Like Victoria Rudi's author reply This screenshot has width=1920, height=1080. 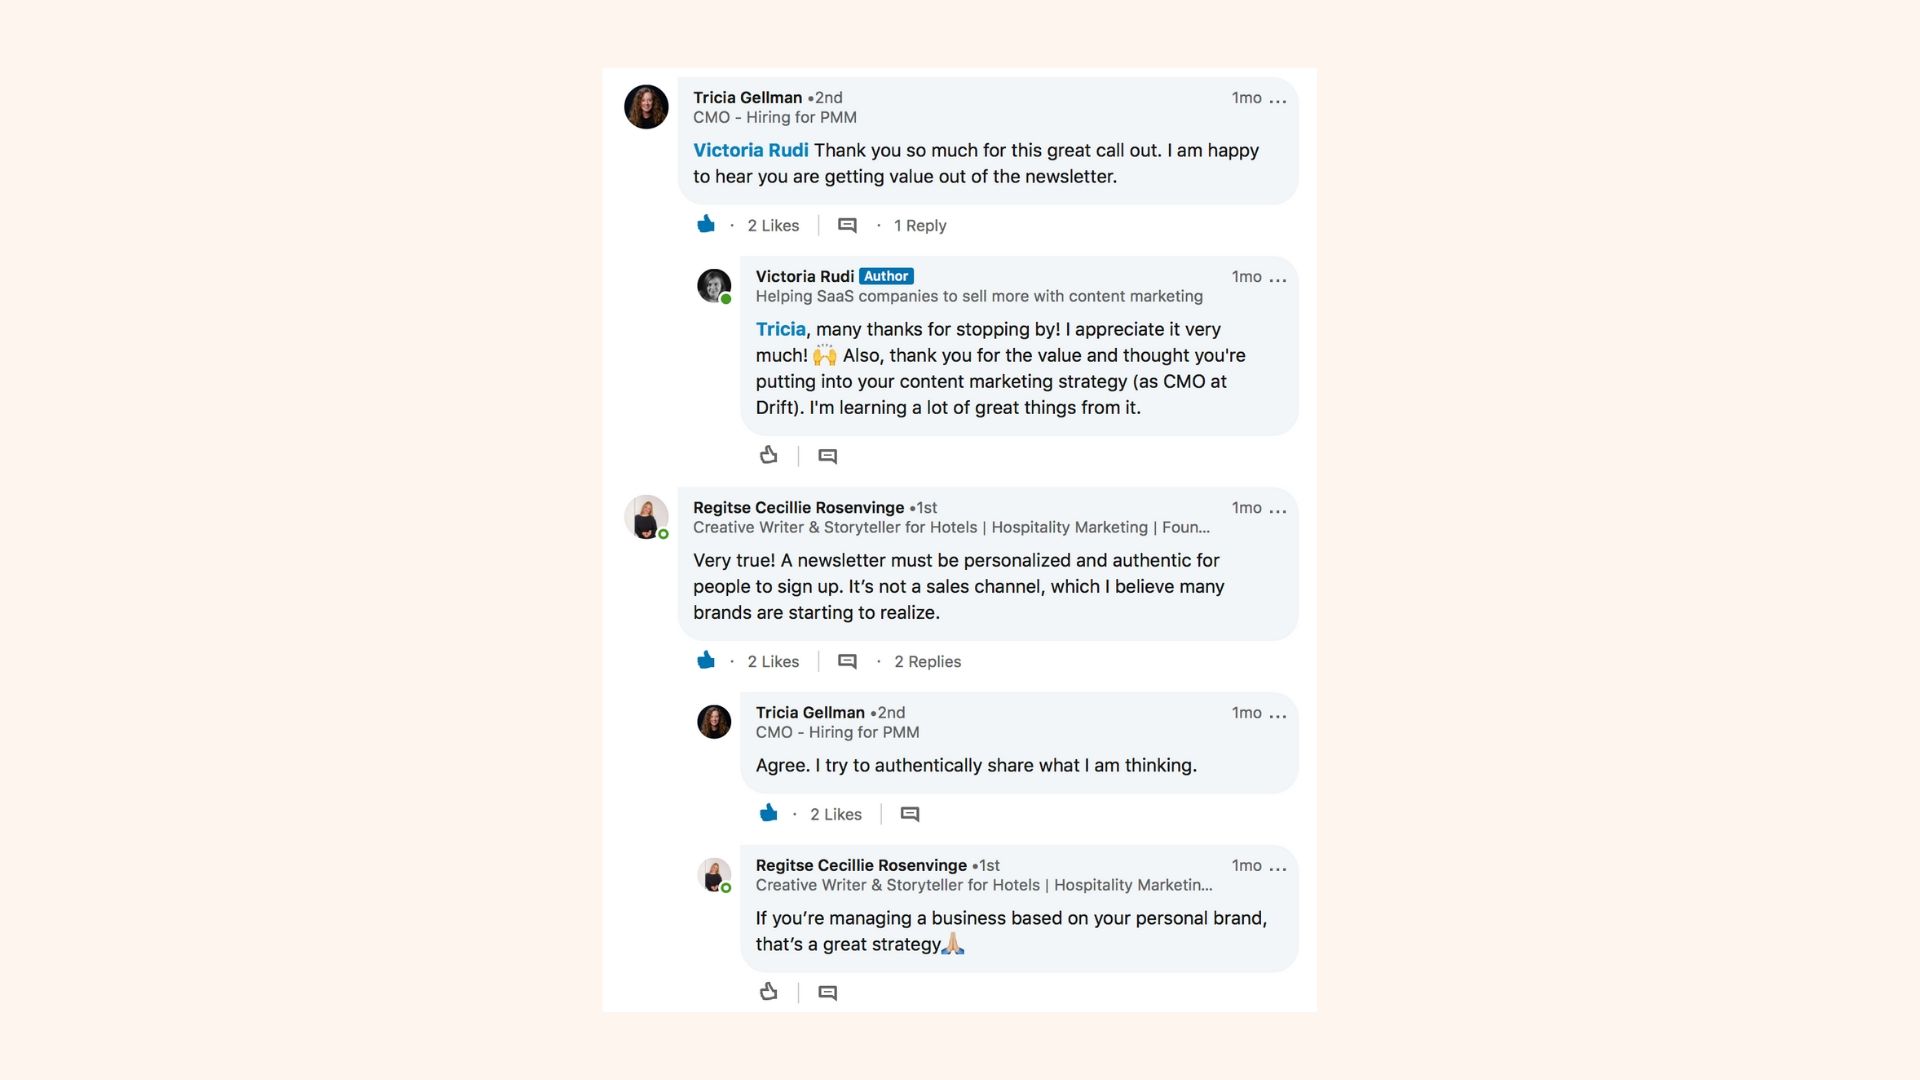pyautogui.click(x=768, y=455)
